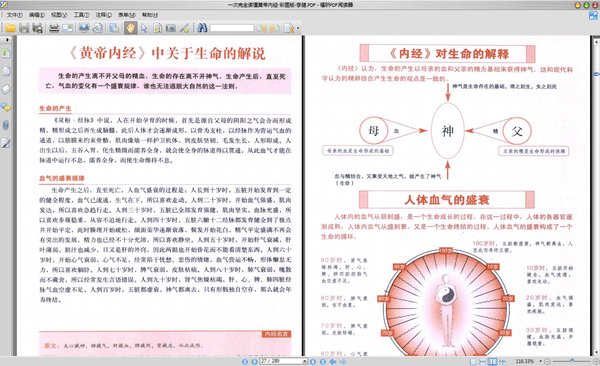
Task: Select the Hand tool
Action: pos(130,28)
